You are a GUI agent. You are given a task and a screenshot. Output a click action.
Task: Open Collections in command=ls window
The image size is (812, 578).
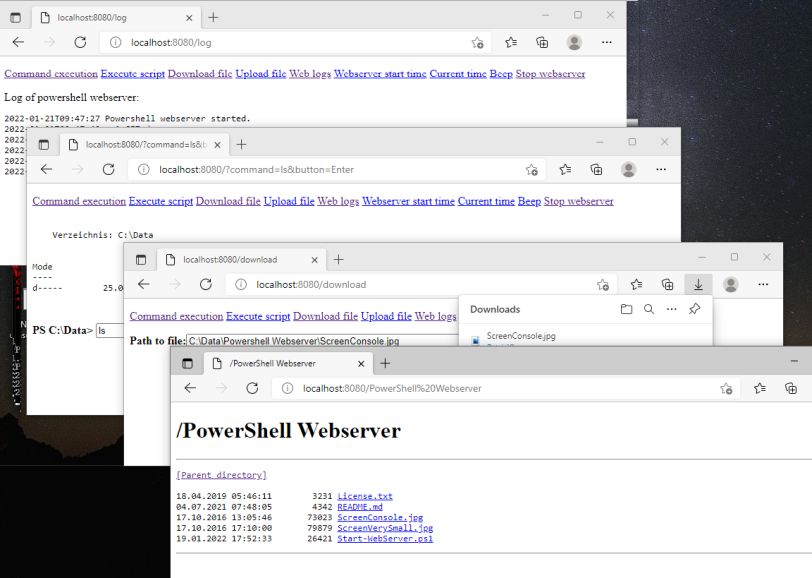tap(597, 169)
